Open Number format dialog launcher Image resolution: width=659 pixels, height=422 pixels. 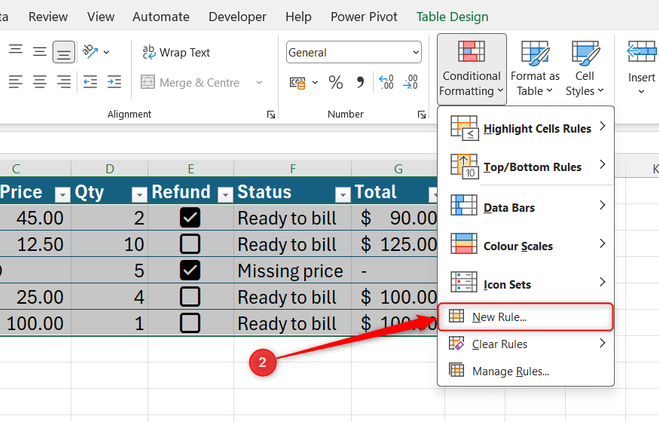point(422,114)
